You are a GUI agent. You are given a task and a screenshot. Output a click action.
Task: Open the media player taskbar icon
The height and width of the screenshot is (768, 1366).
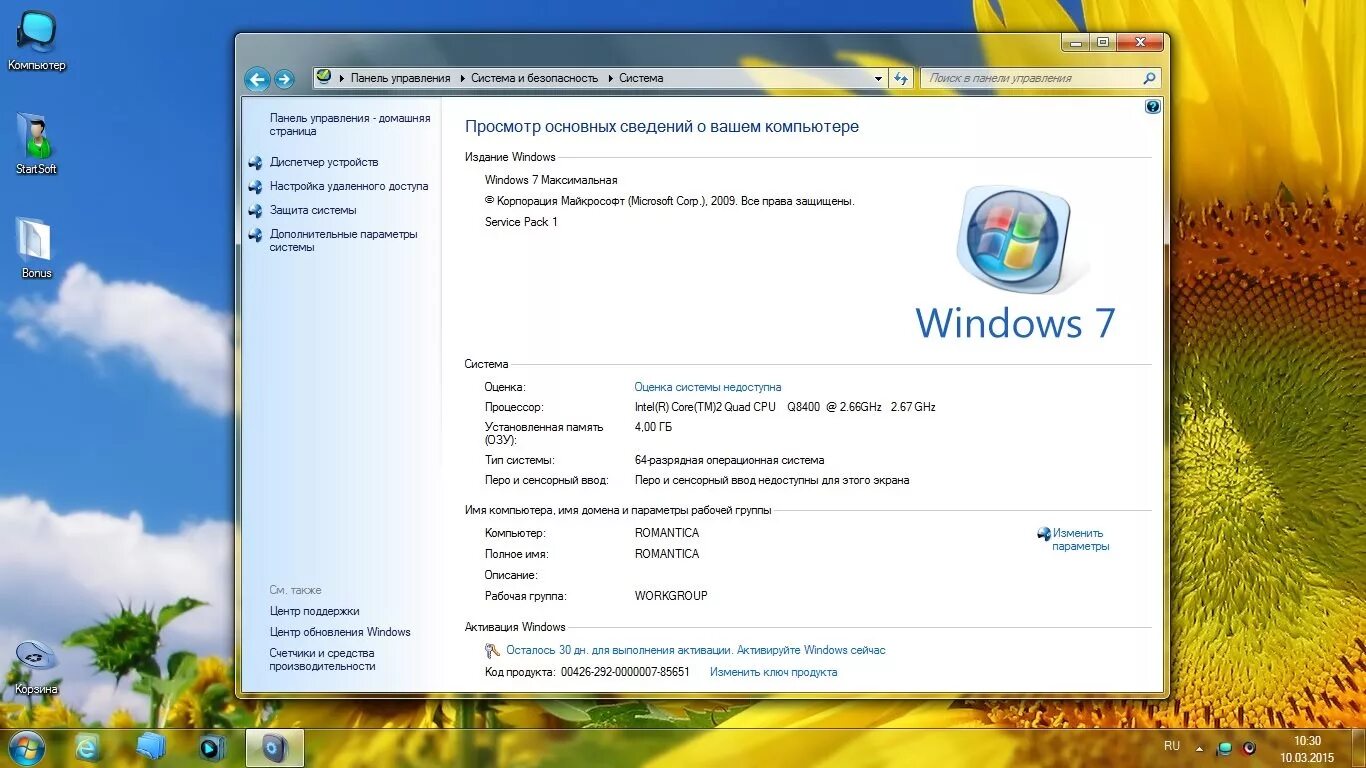[x=212, y=747]
